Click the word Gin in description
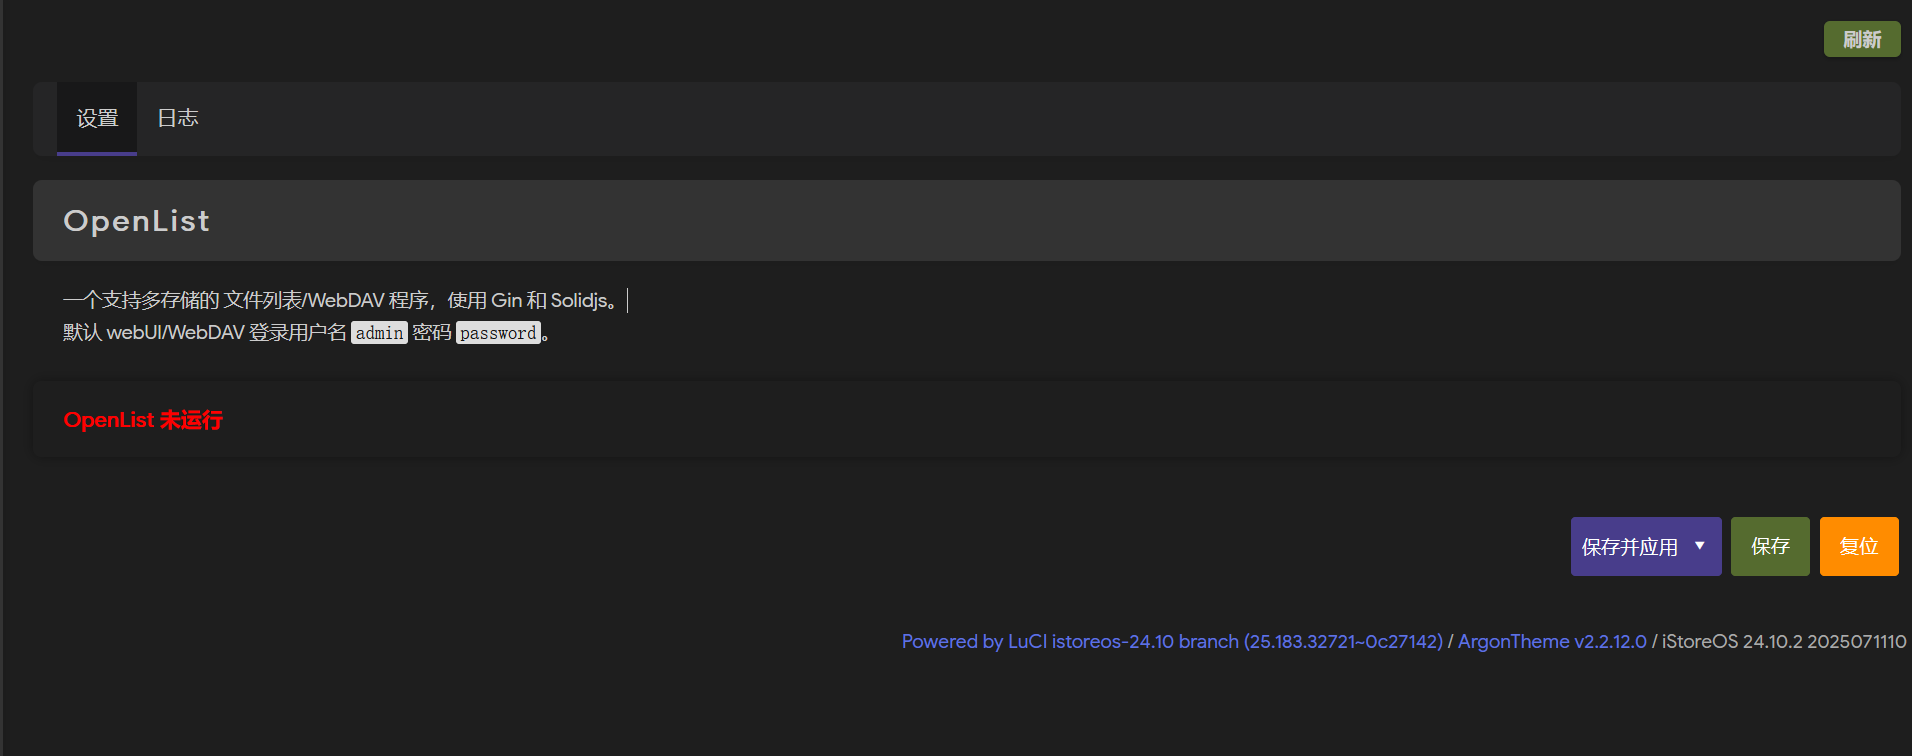Screen dimensions: 1912x756 click(x=506, y=300)
